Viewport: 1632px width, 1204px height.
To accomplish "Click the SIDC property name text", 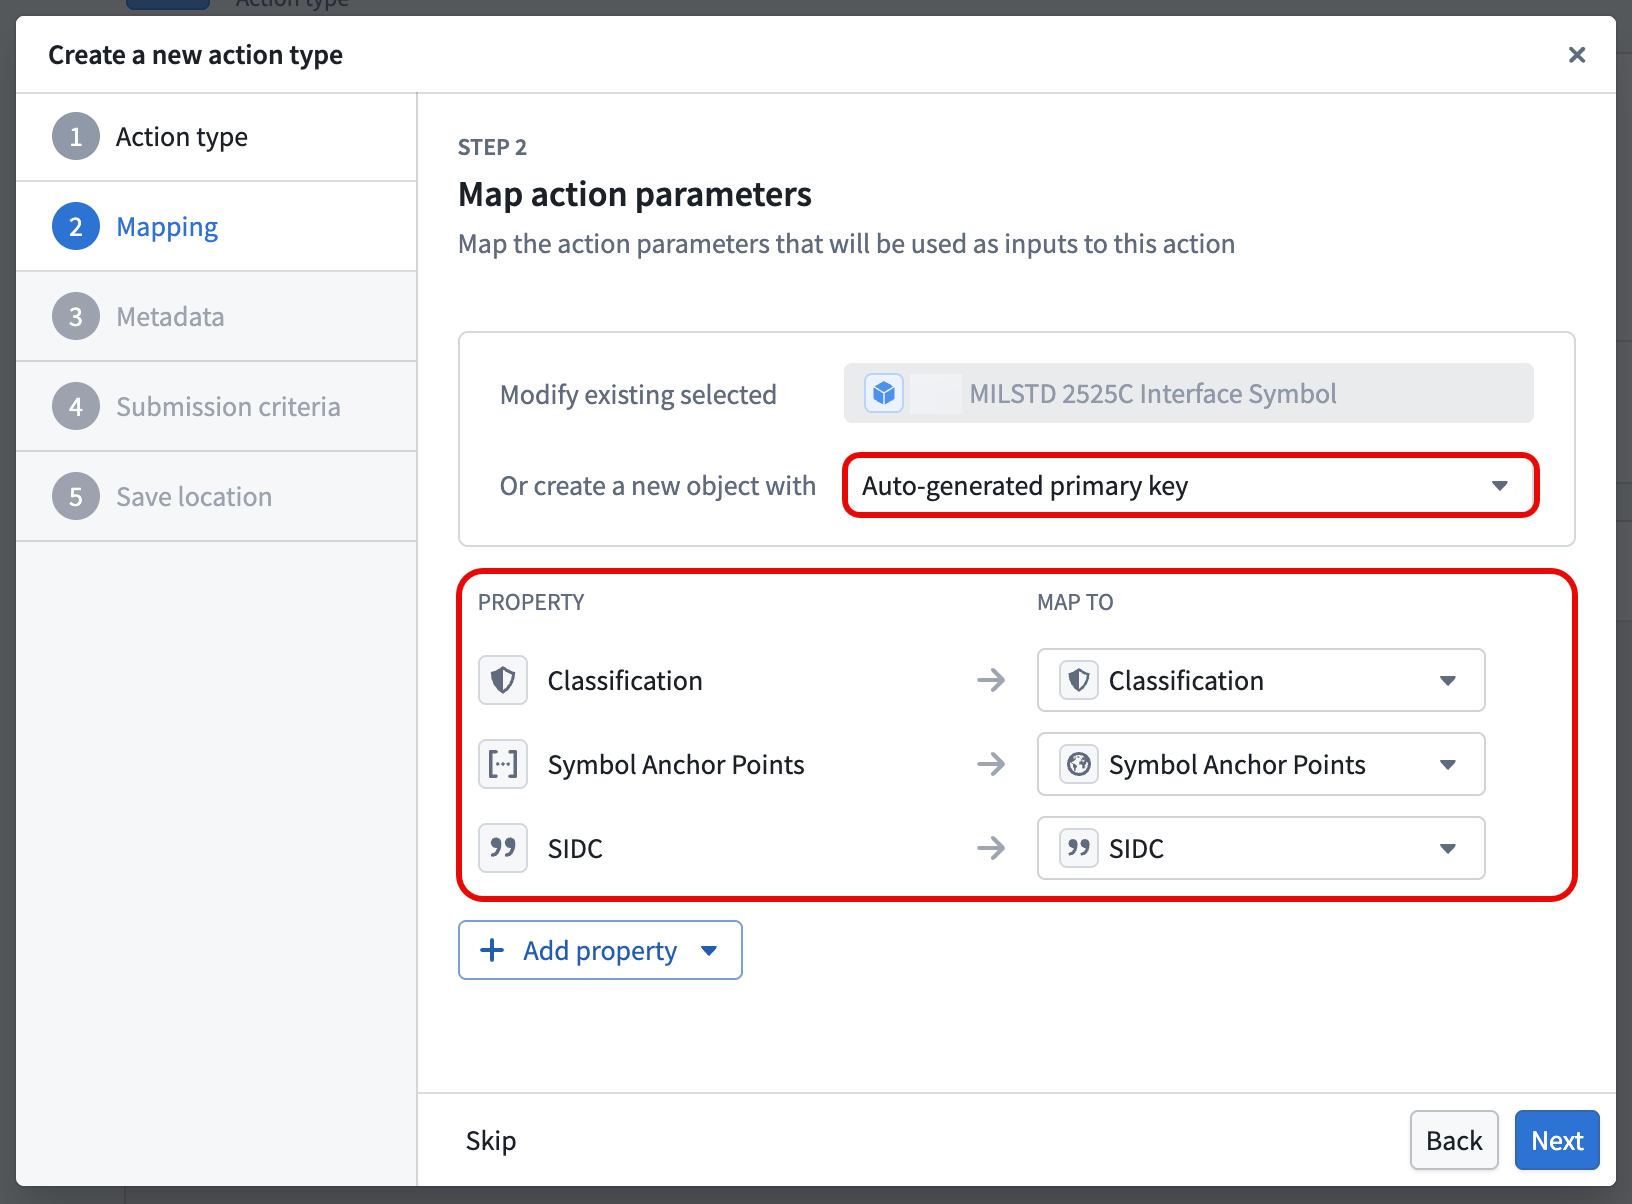I will 575,849.
